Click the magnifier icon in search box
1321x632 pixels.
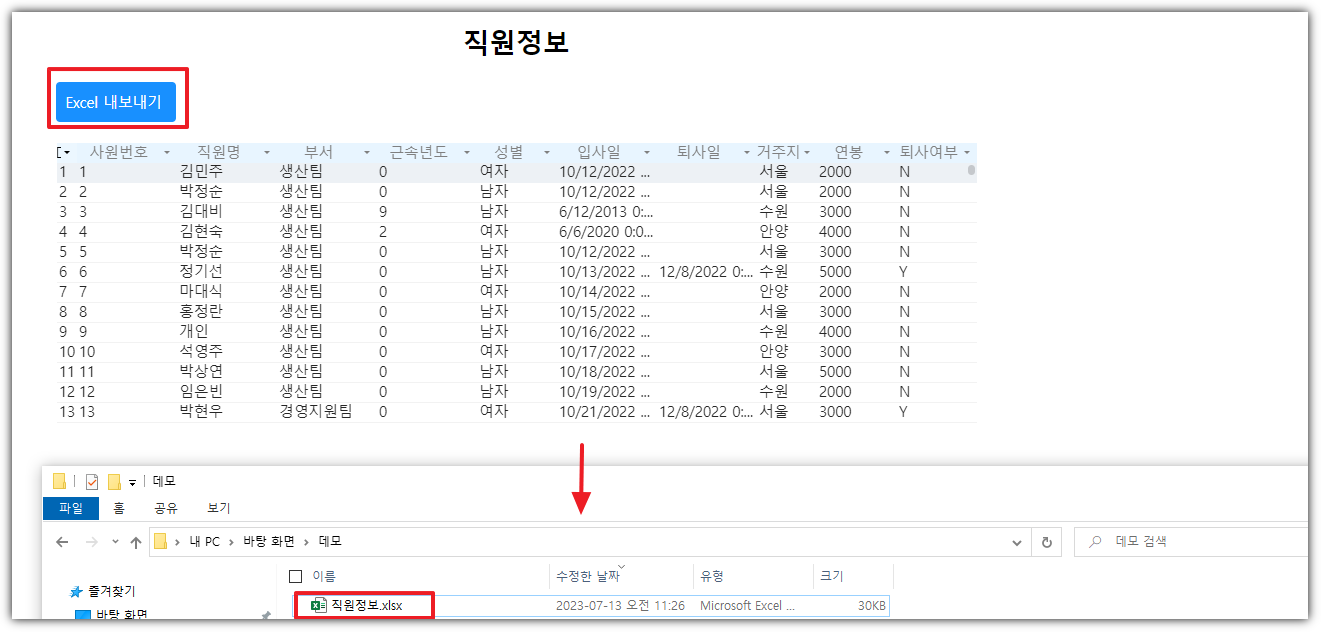point(1096,542)
